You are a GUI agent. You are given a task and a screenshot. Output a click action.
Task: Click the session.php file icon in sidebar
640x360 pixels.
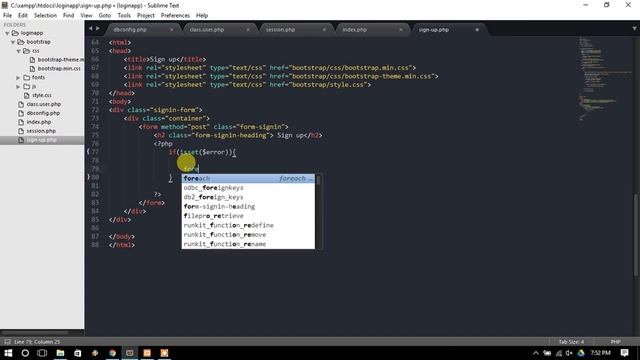tap(21, 131)
